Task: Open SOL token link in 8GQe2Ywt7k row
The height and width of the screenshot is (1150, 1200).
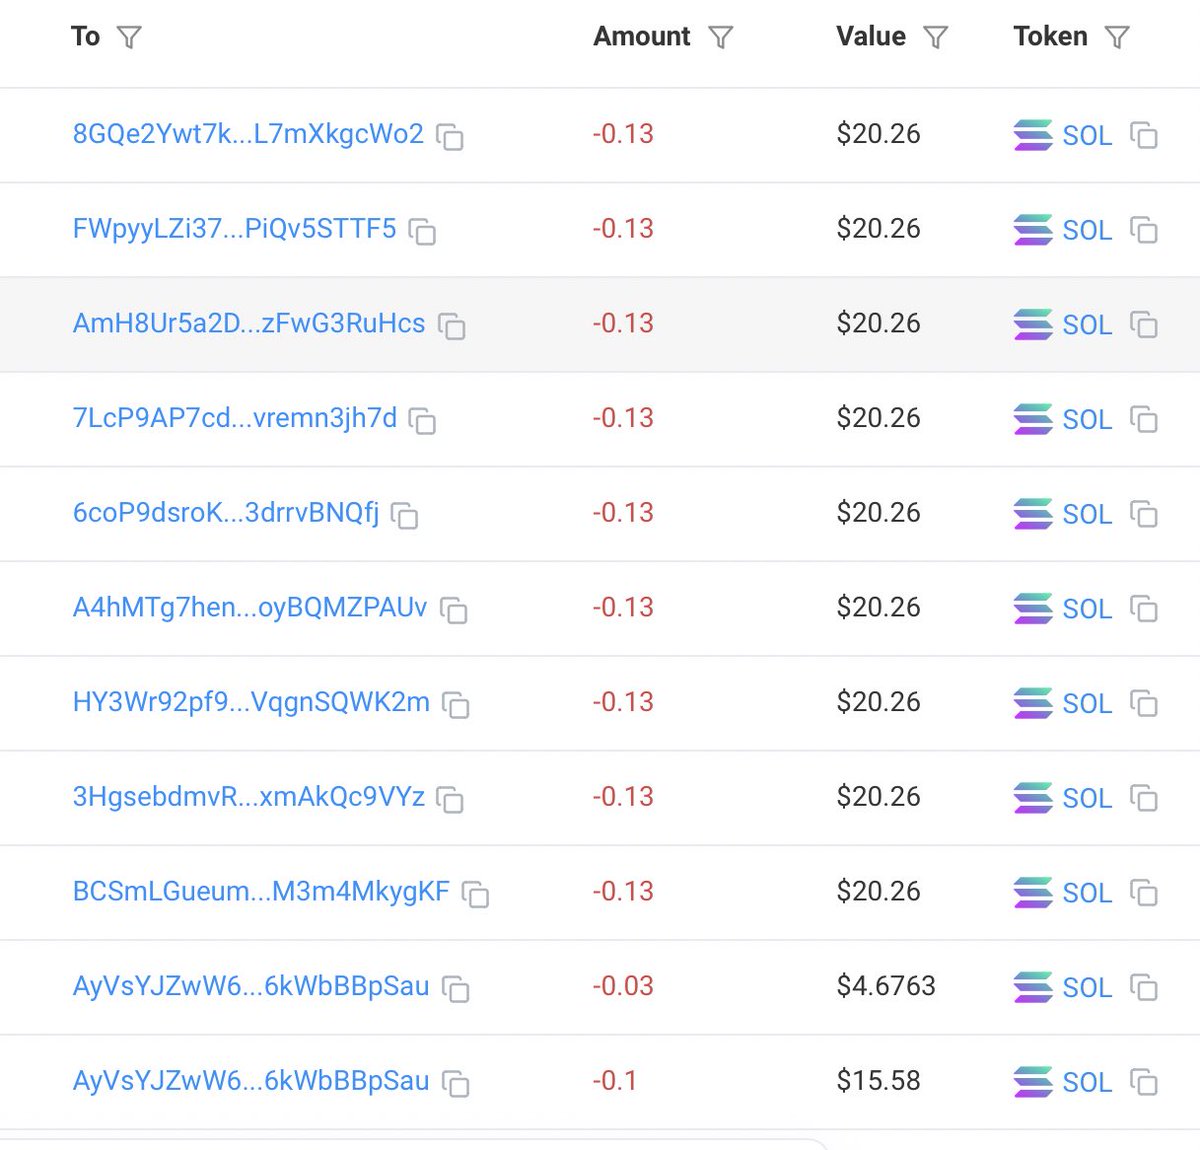Action: [1087, 136]
